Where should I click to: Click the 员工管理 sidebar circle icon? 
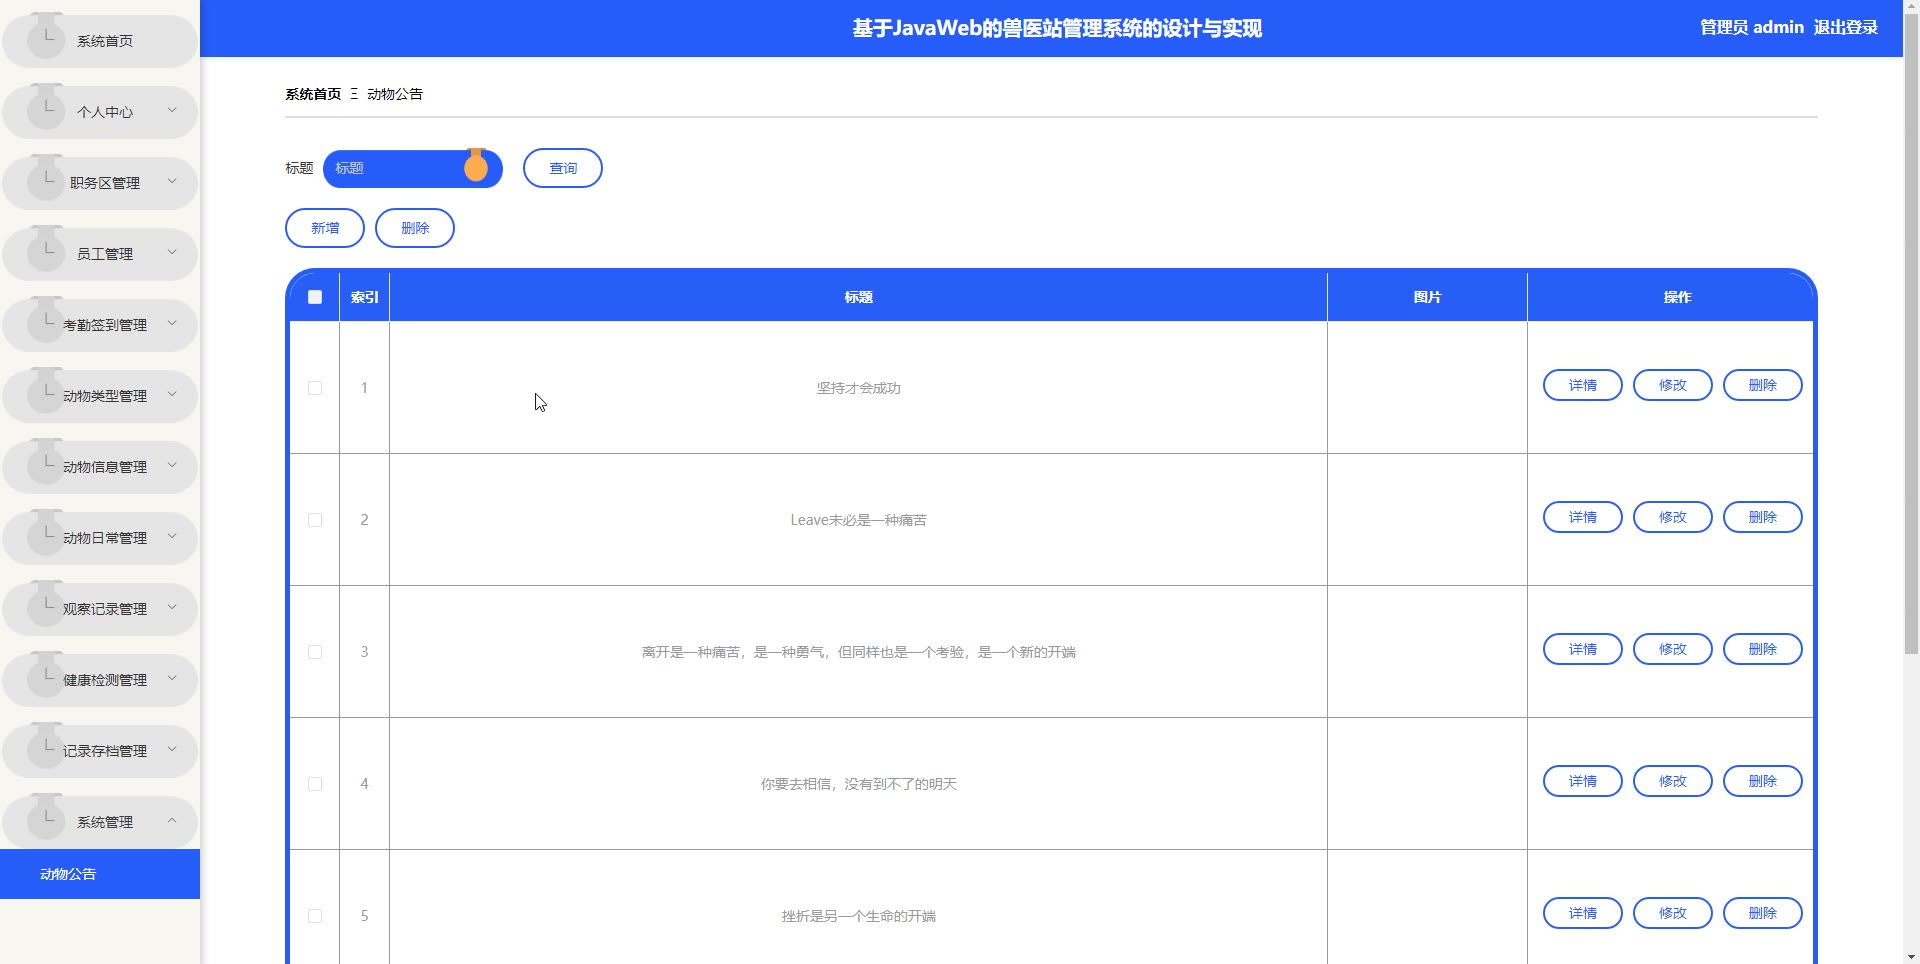click(46, 251)
